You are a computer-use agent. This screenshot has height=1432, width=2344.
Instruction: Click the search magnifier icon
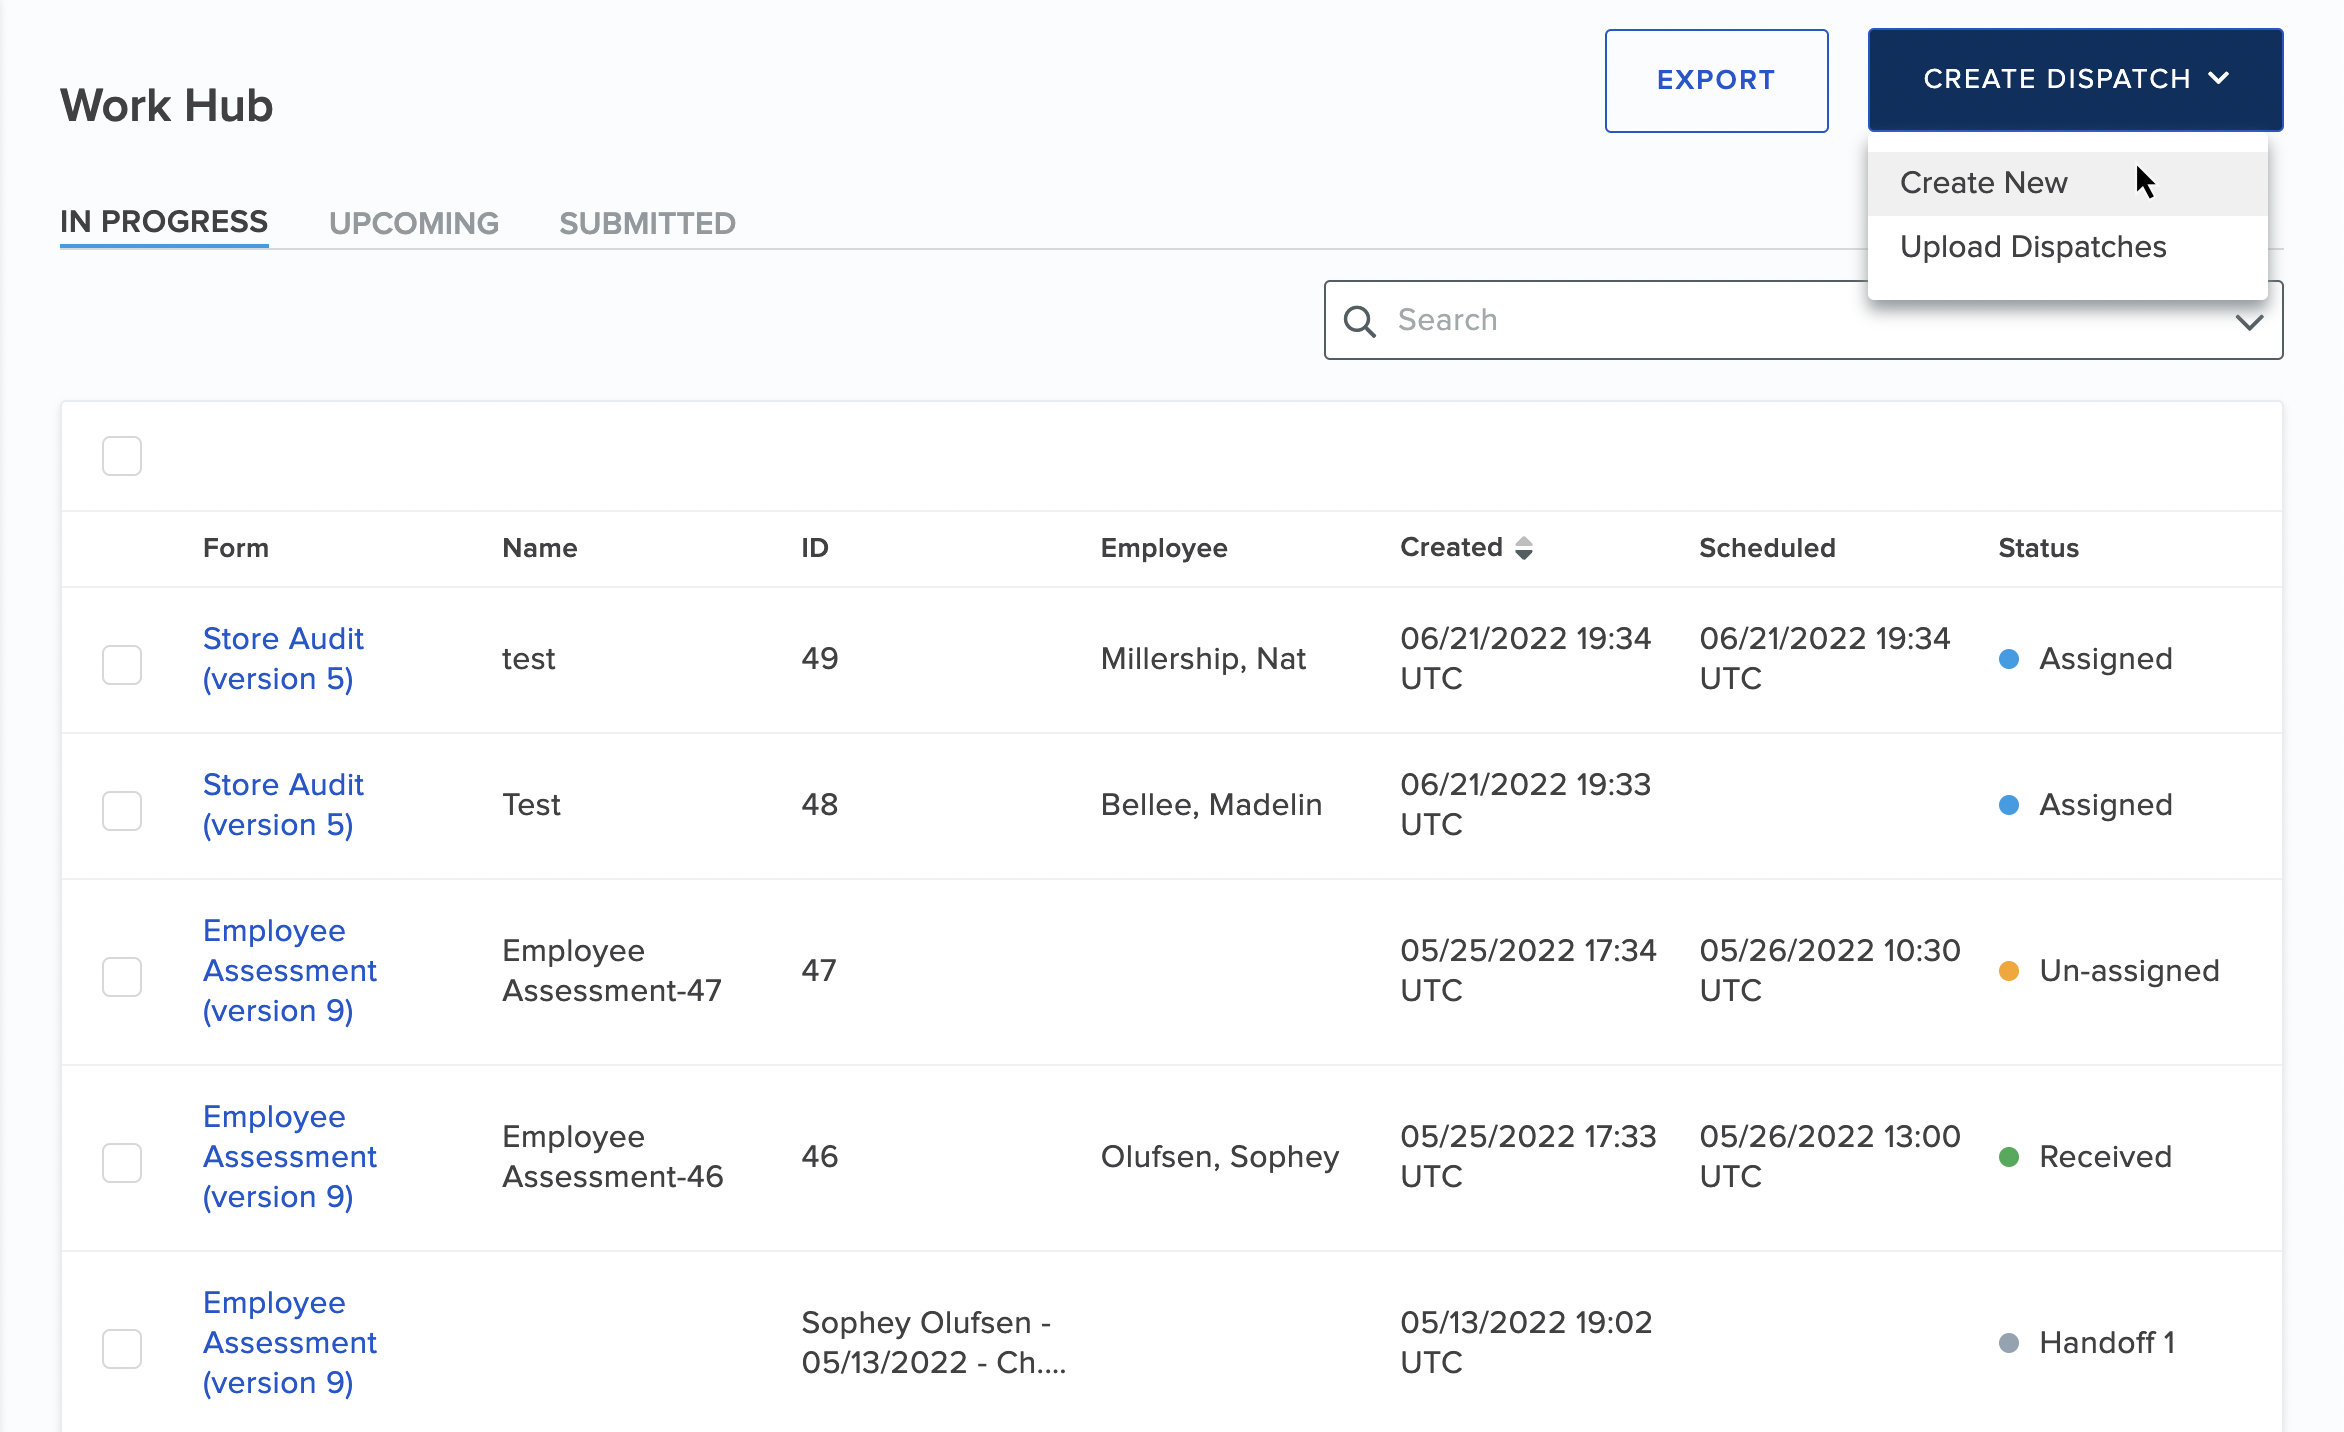point(1359,321)
